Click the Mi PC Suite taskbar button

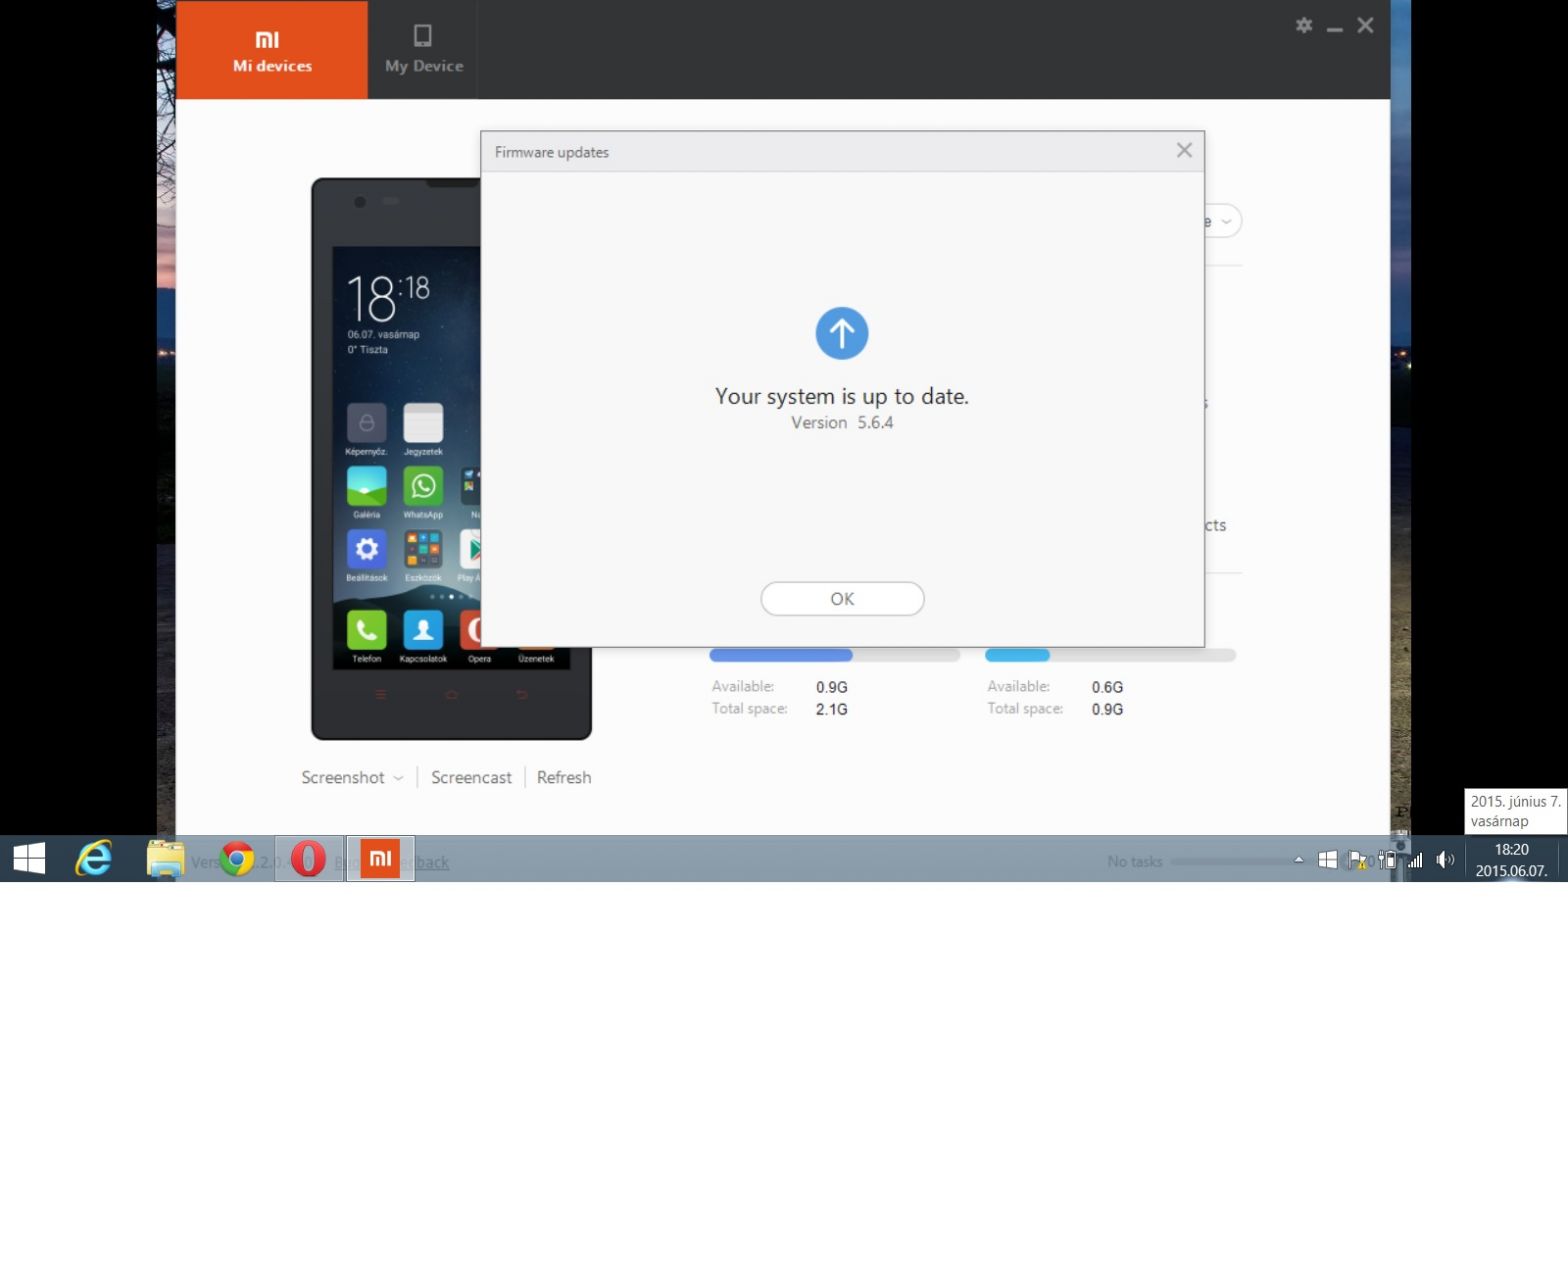(x=380, y=858)
